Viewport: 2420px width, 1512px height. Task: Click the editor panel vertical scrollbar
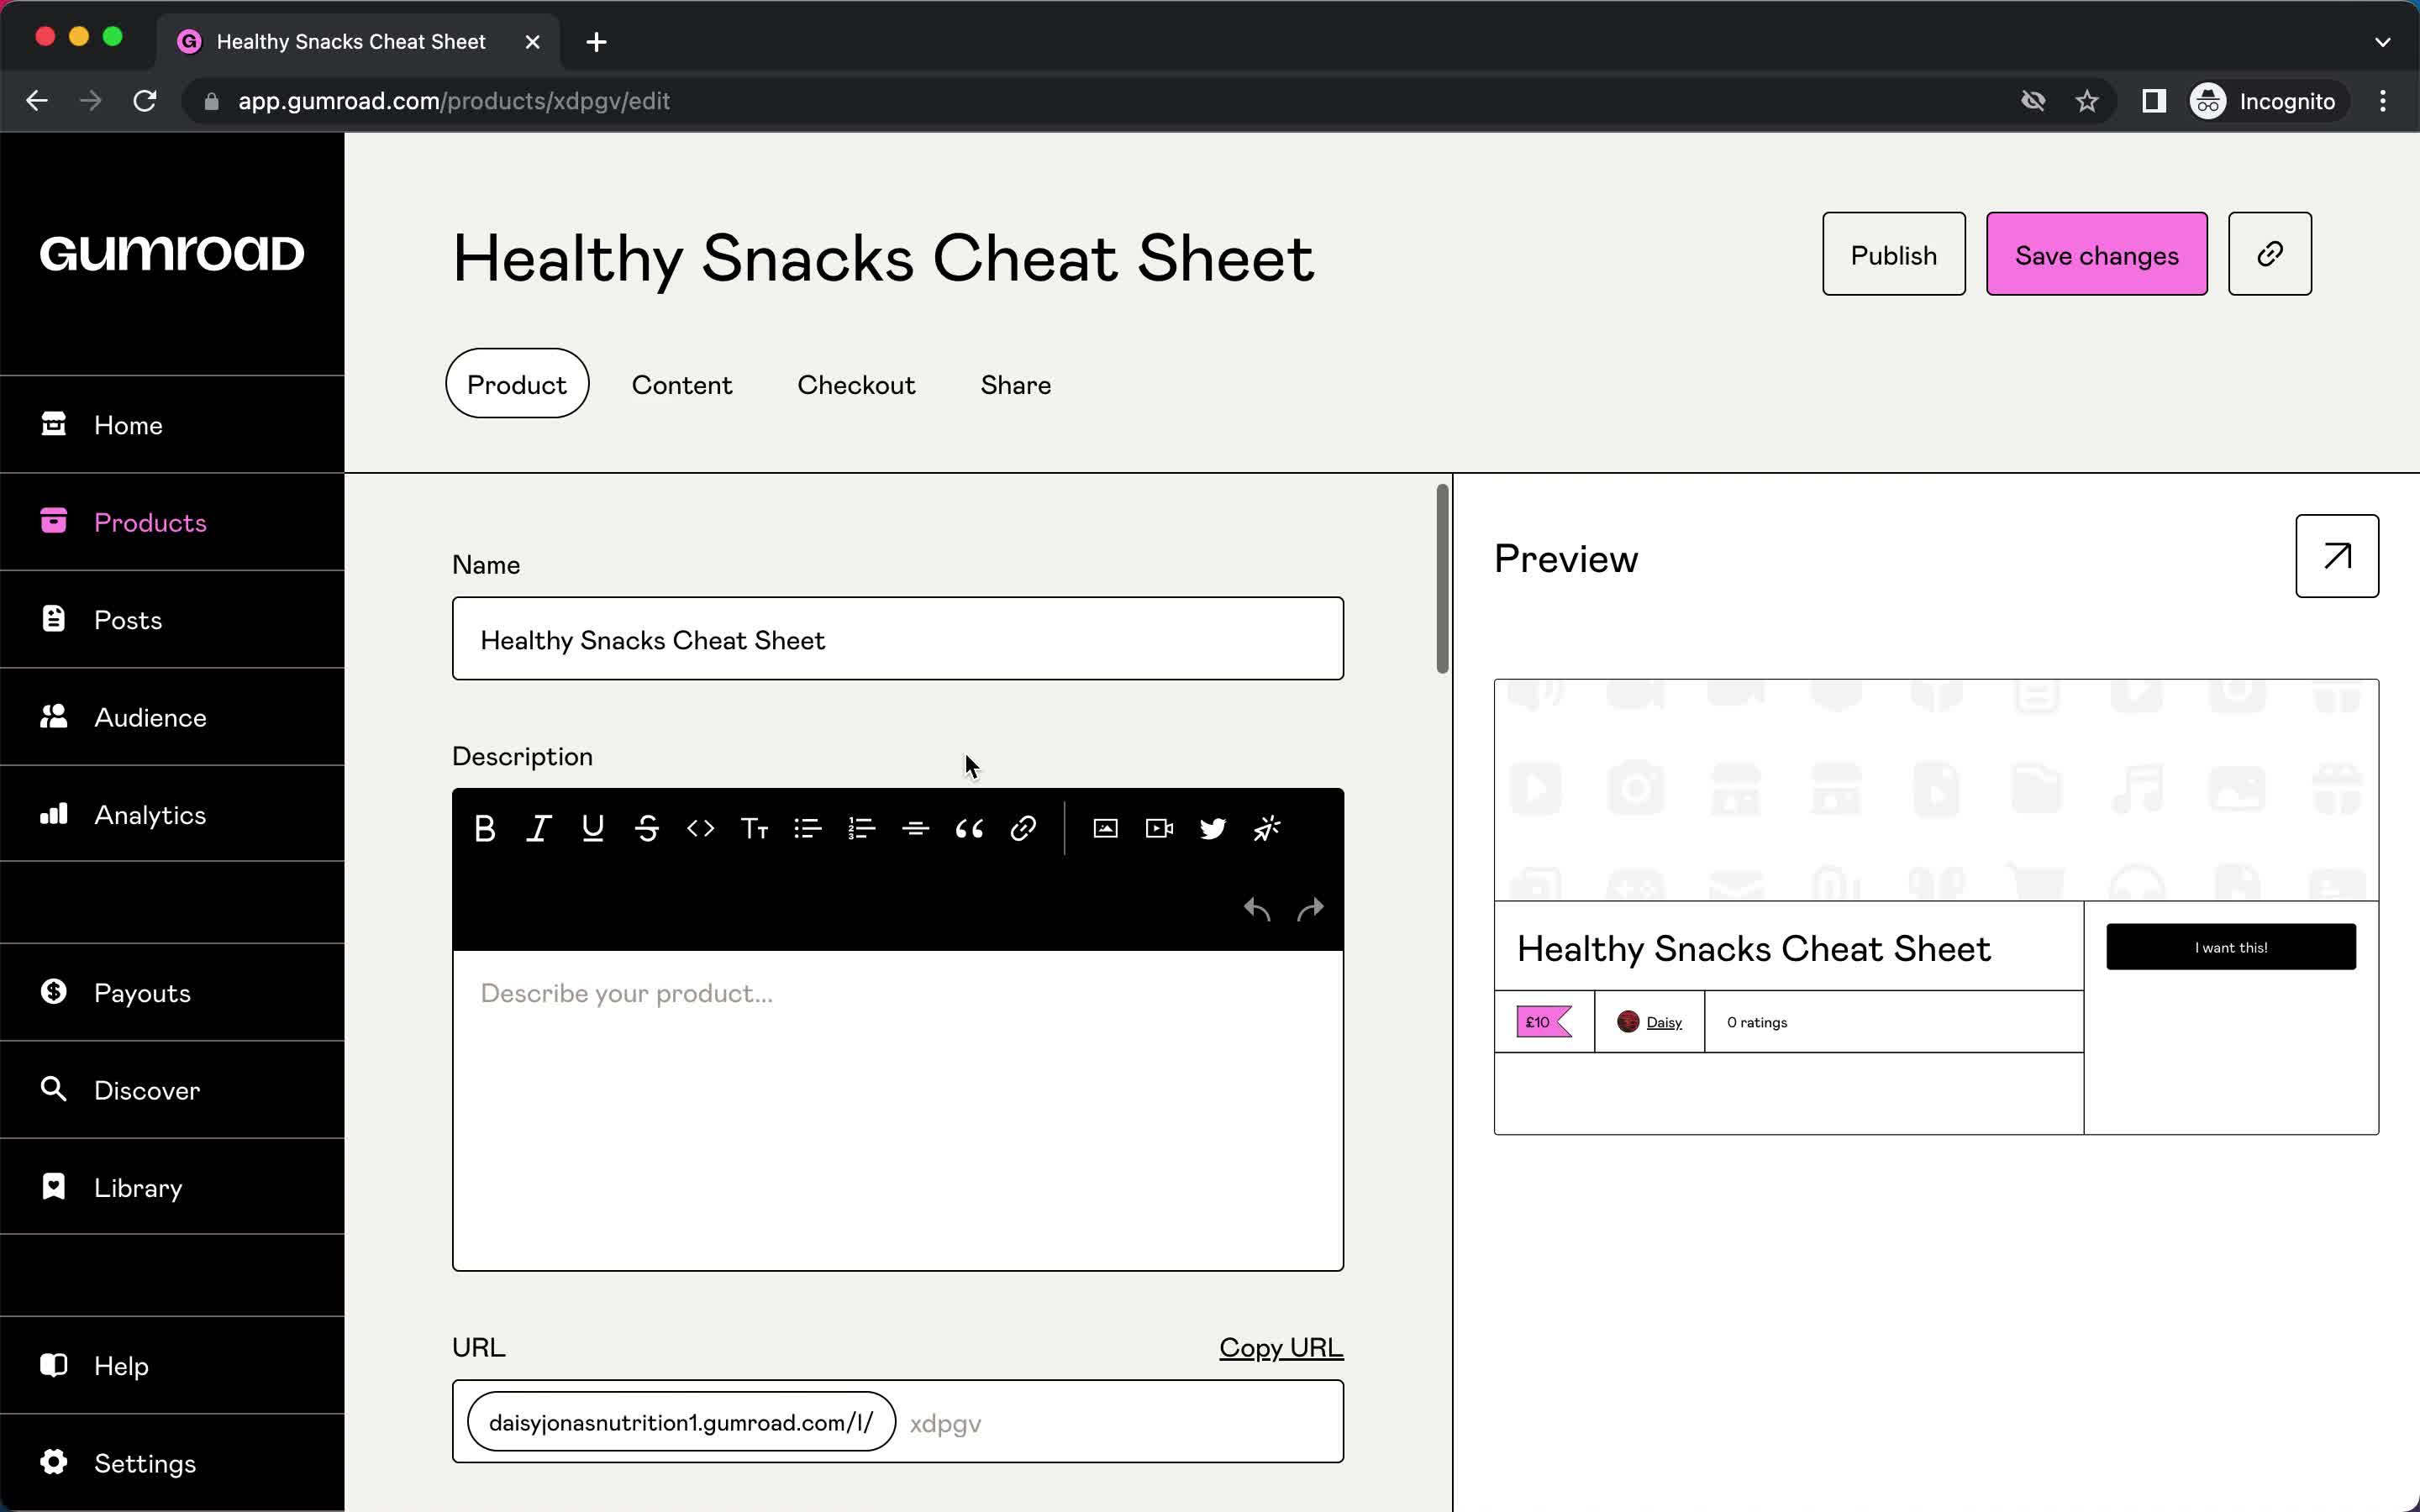click(1442, 578)
